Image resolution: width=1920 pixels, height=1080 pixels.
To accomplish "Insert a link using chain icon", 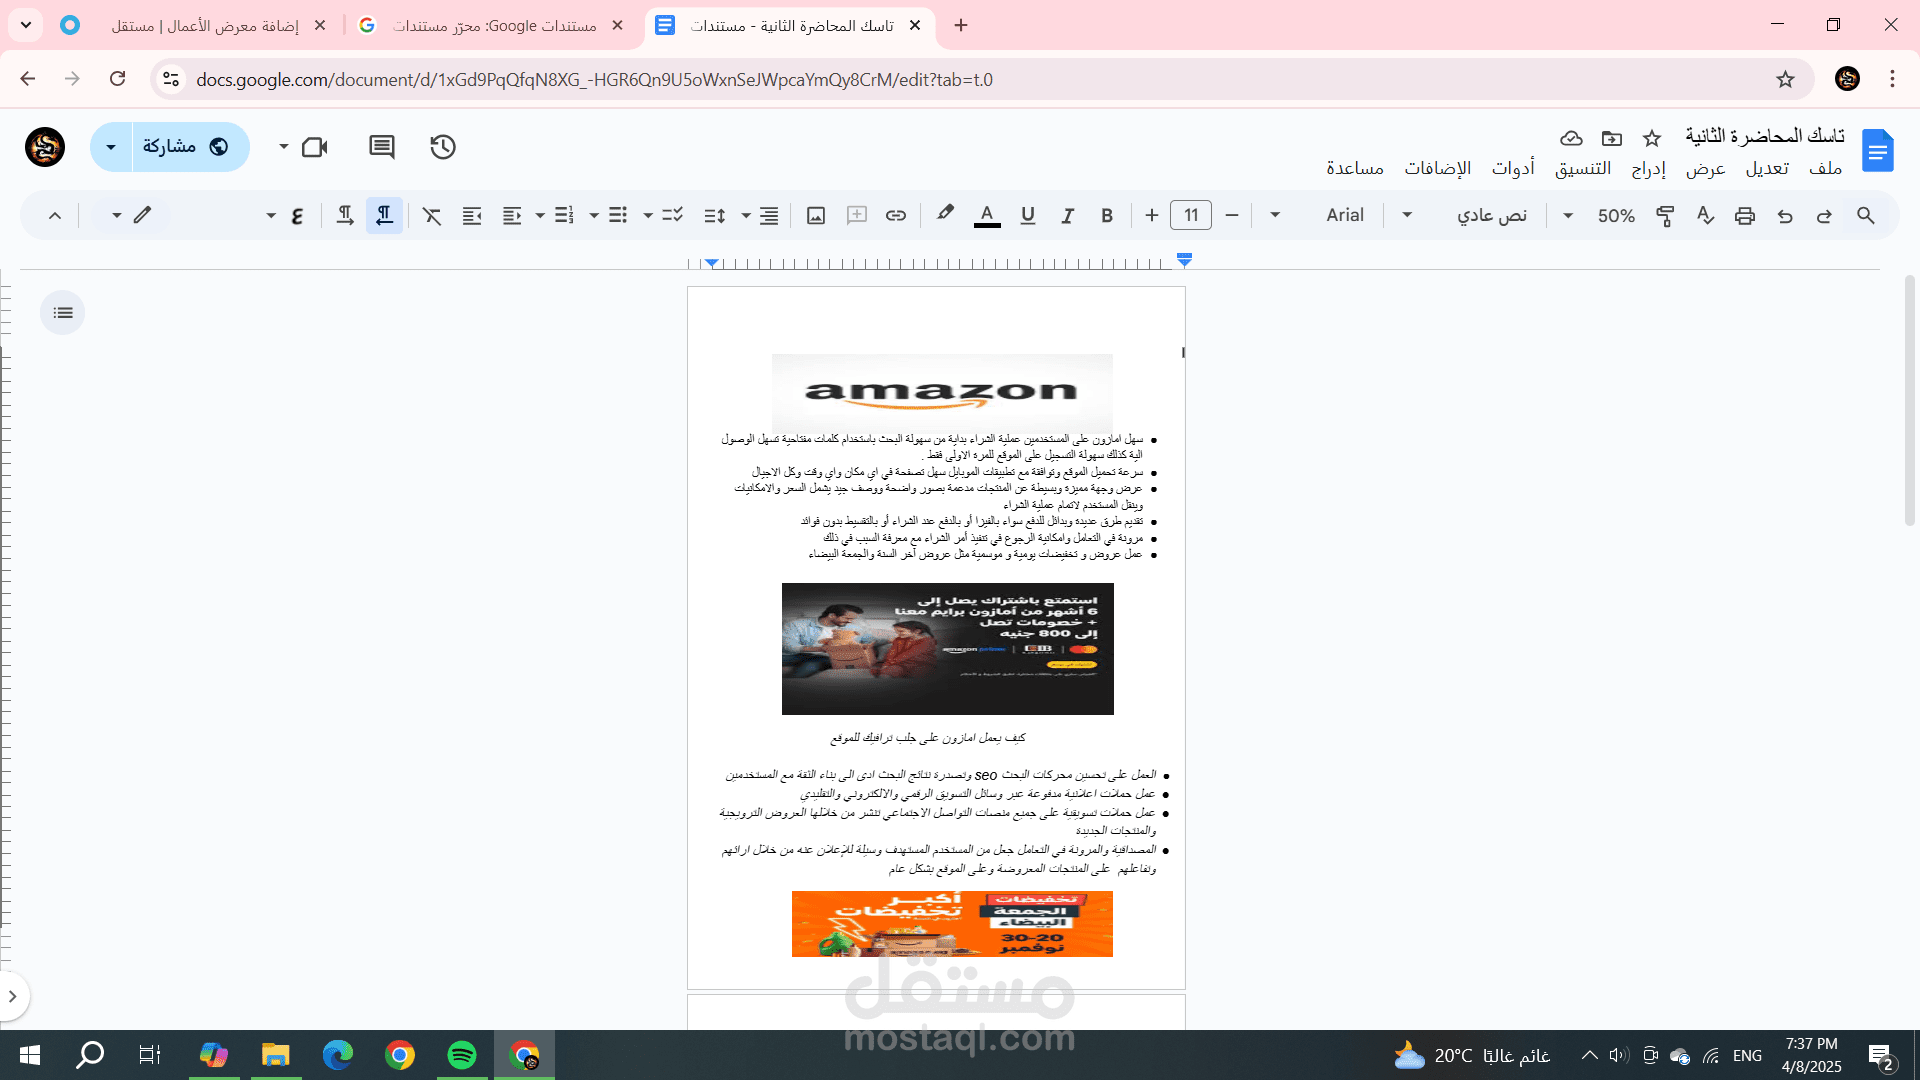I will pos(896,215).
